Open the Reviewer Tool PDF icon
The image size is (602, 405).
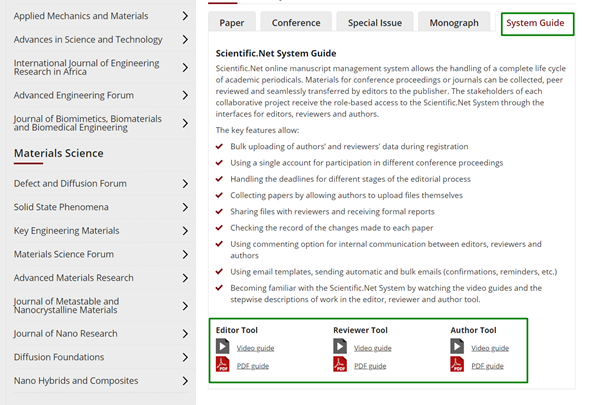pos(340,364)
